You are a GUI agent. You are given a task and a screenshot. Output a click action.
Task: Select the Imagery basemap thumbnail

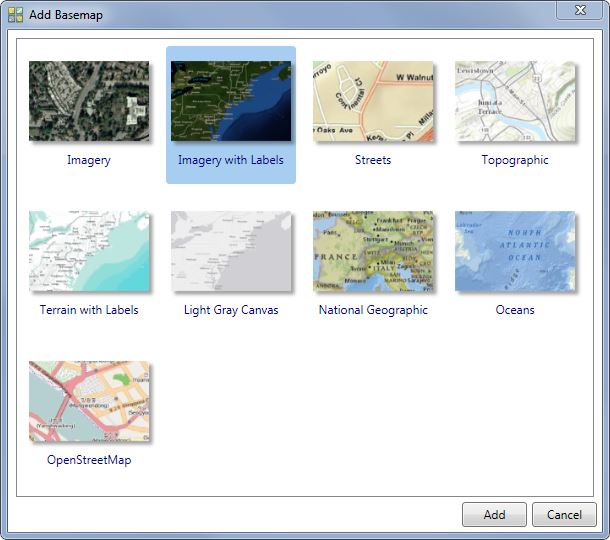89,101
